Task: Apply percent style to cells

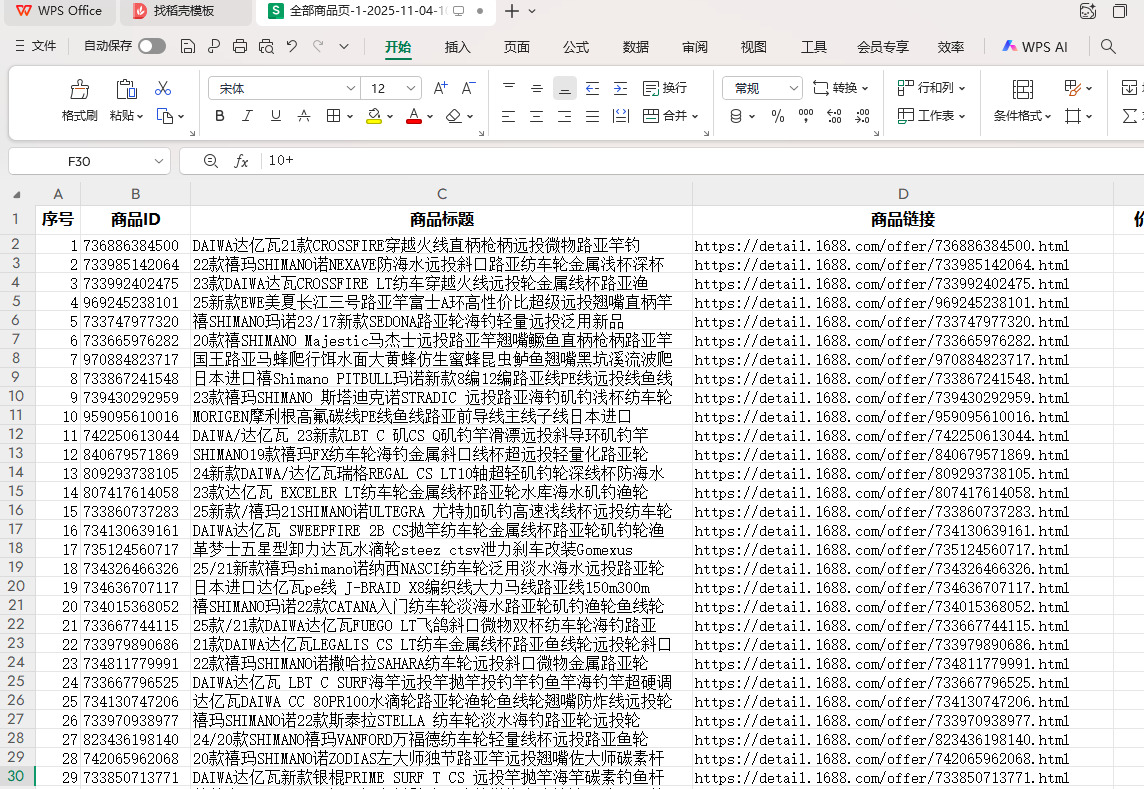Action: [778, 116]
